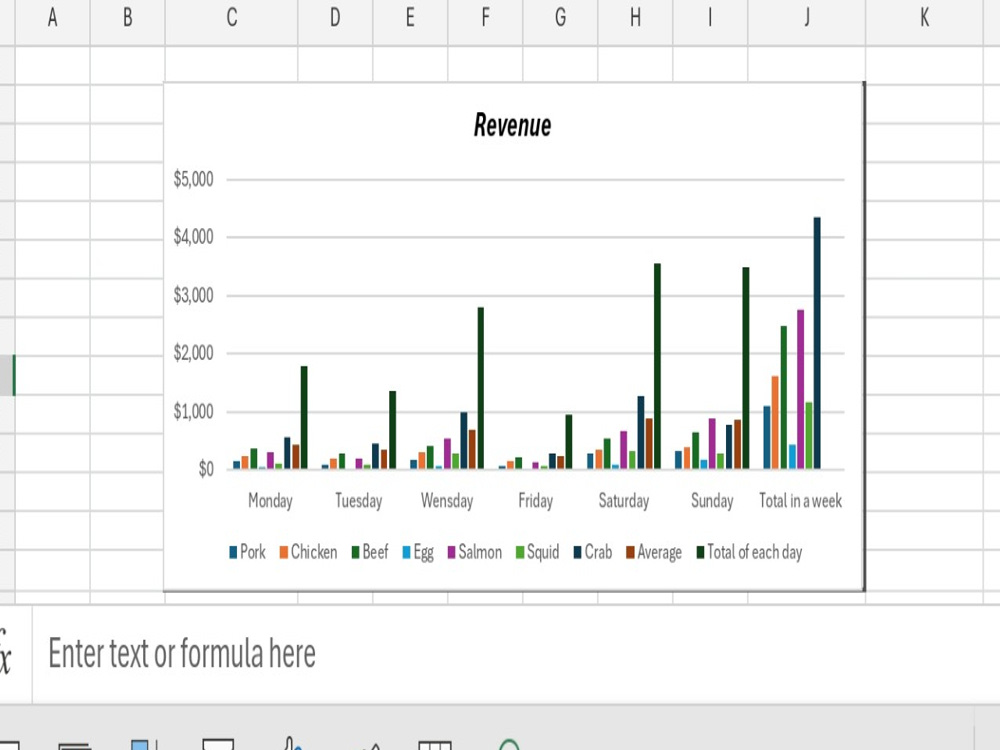Click Sunday's dark green total bar
This screenshot has height=750, width=1000.
point(746,368)
